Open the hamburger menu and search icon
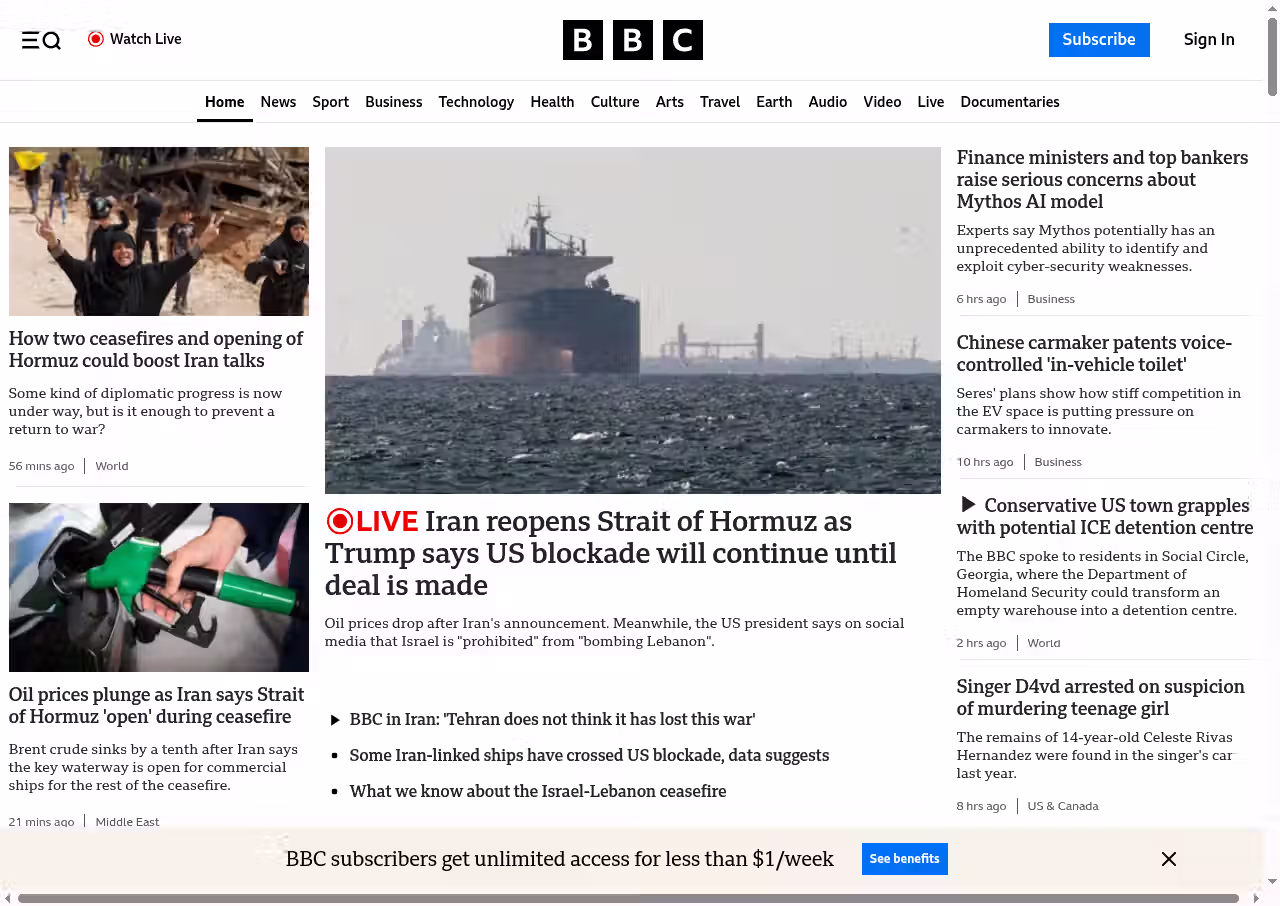Screen dimensions: 1280x906 coord(41,40)
